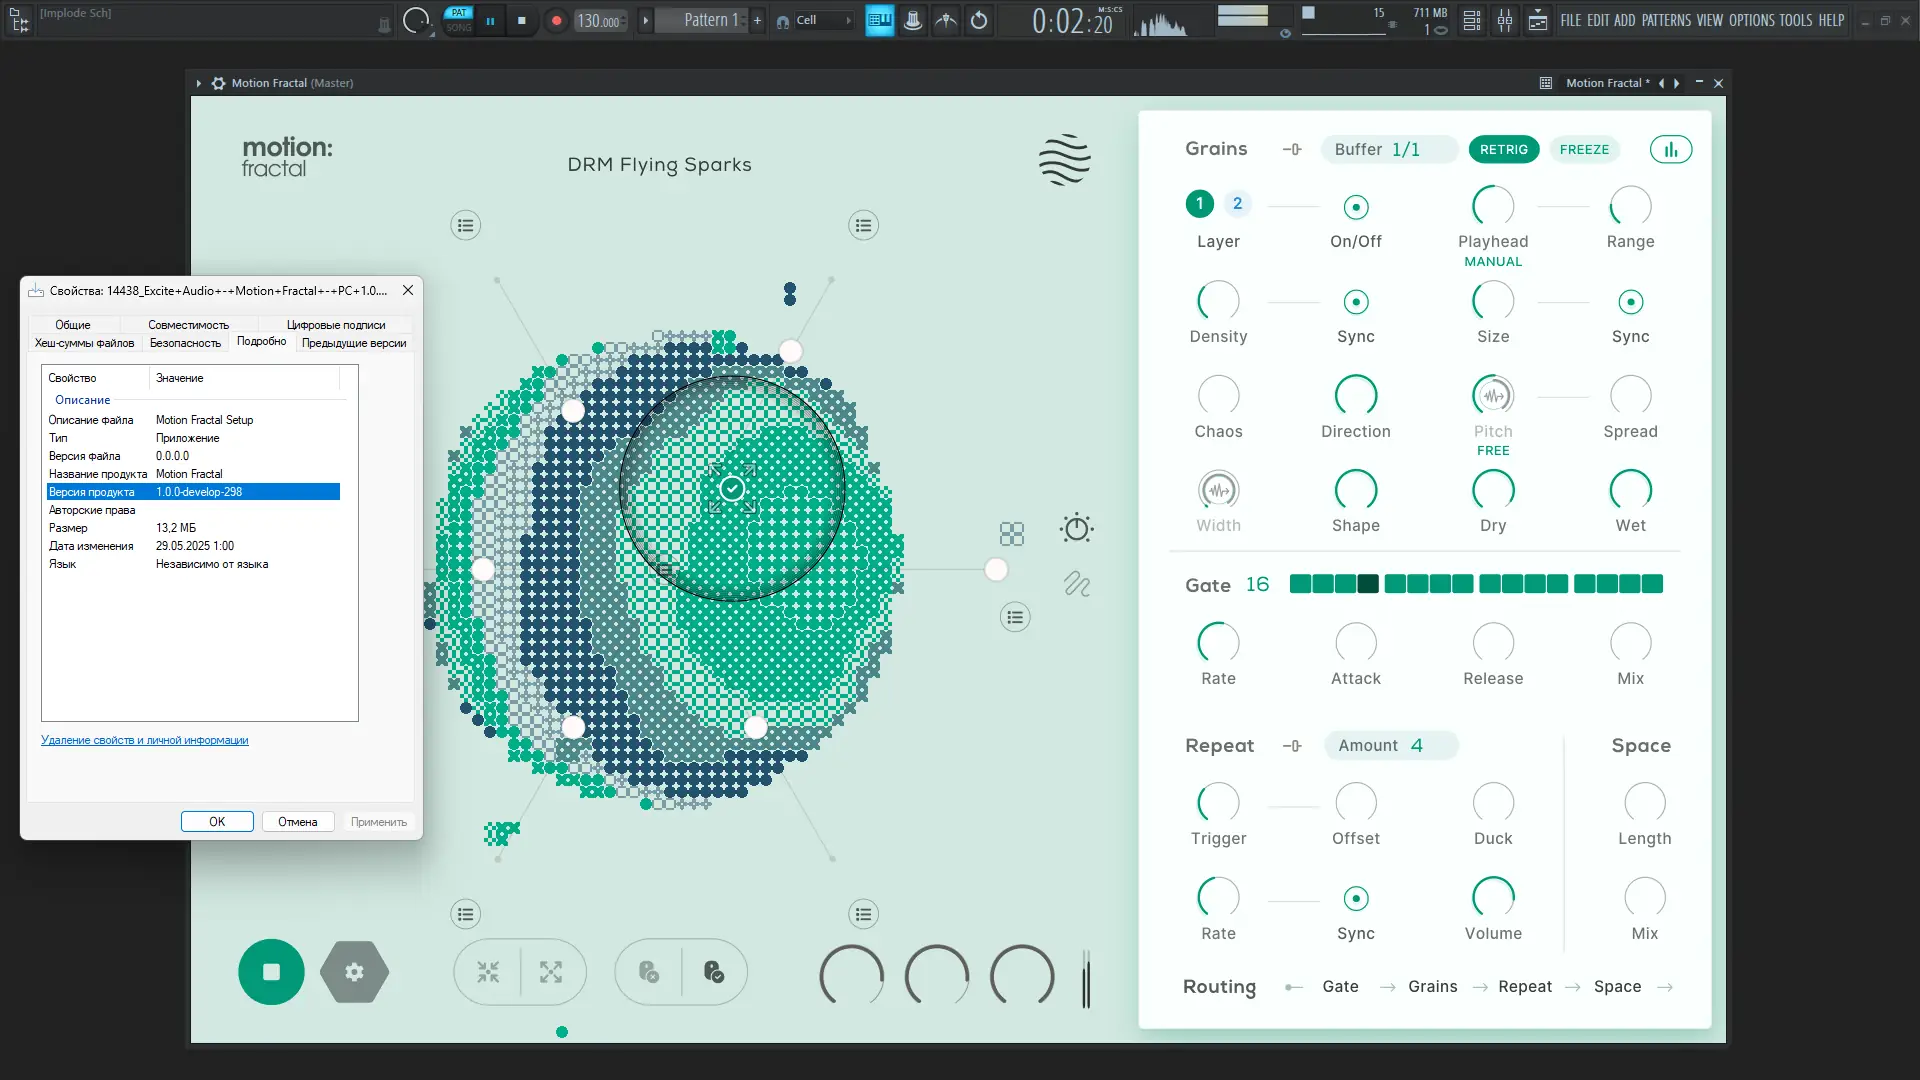Open the hexagon settings gear button
This screenshot has width=1920, height=1080.
click(354, 972)
